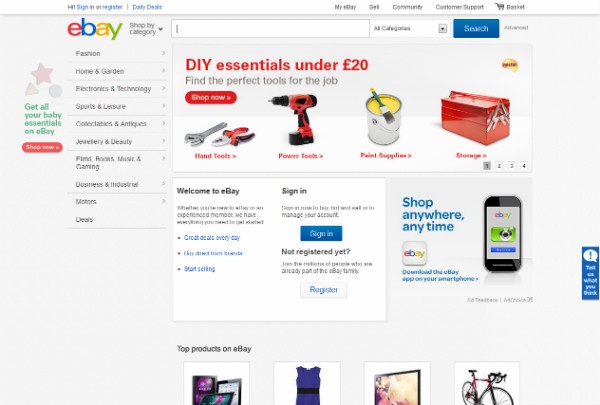Open the All Categories dropdown

pos(410,28)
